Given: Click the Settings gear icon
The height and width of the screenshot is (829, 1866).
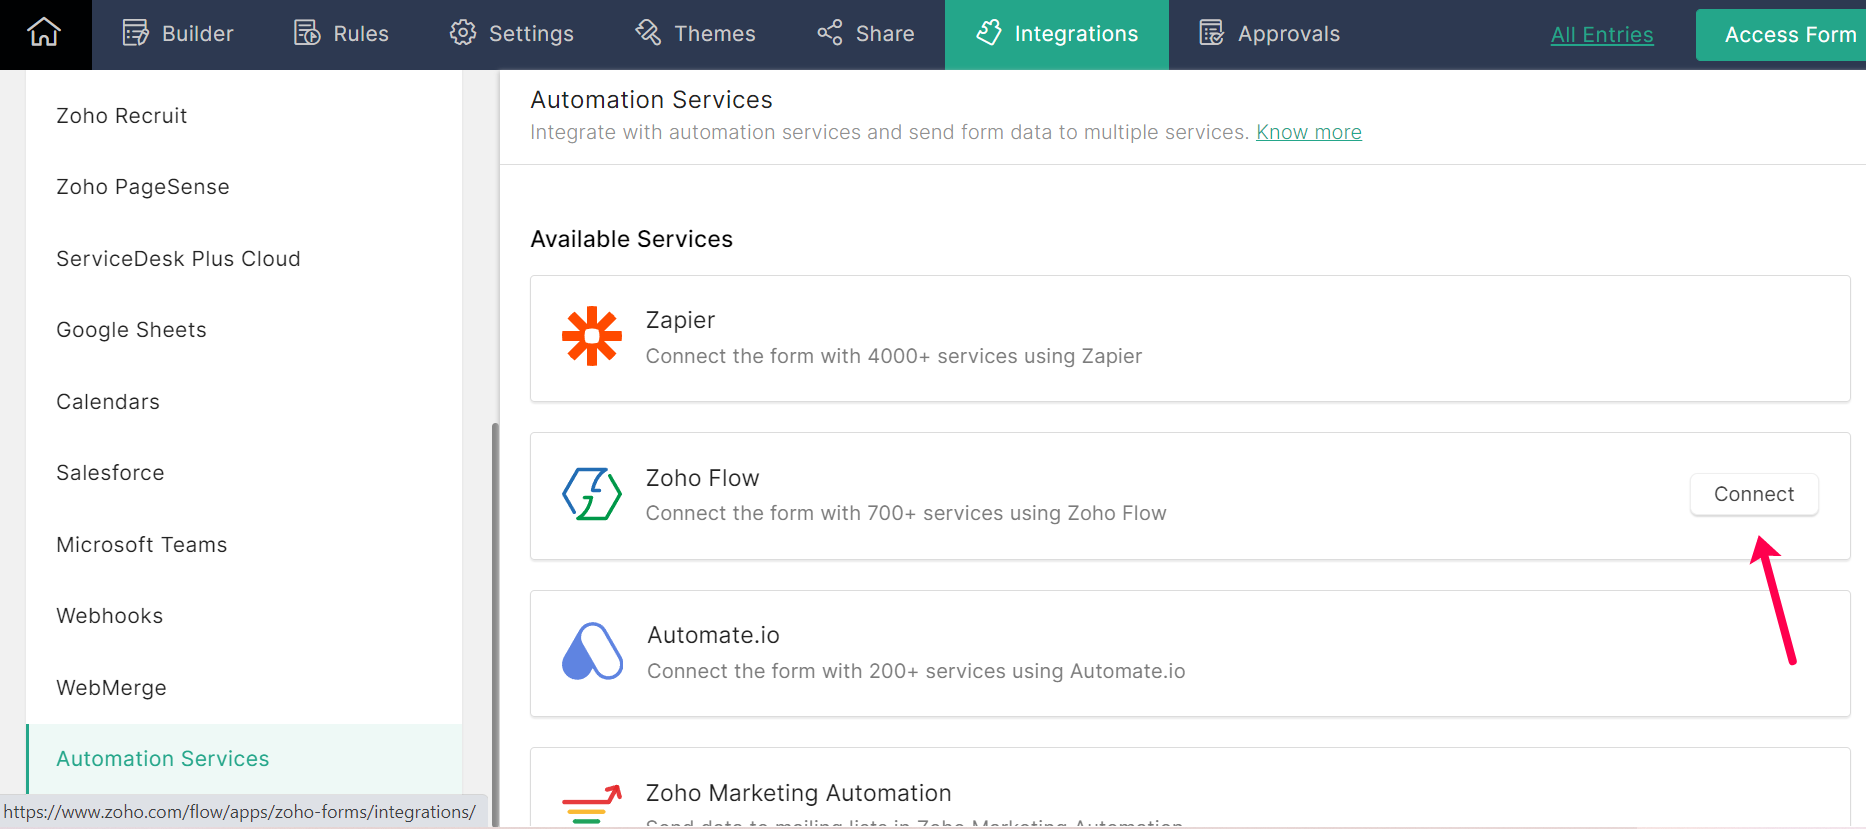Looking at the screenshot, I should [462, 33].
